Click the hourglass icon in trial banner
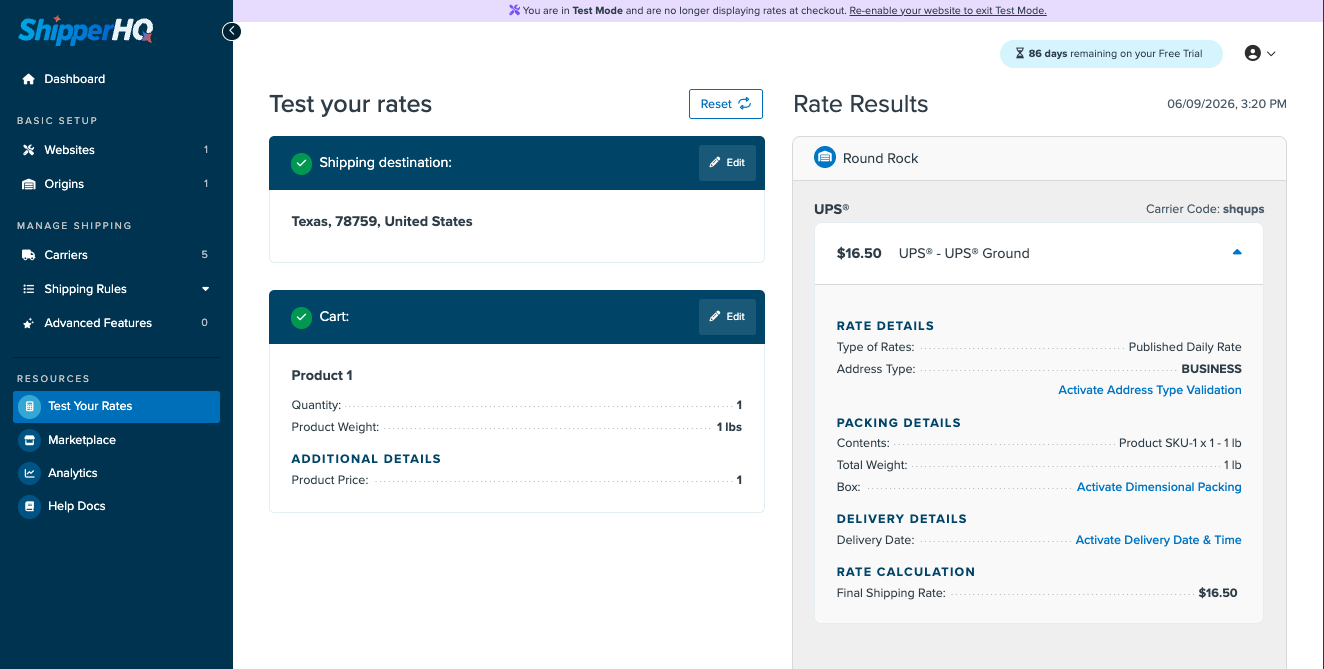 click(x=1020, y=54)
